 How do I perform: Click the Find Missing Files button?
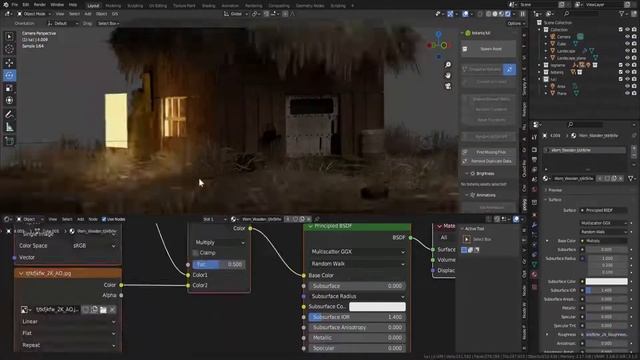pos(489,152)
